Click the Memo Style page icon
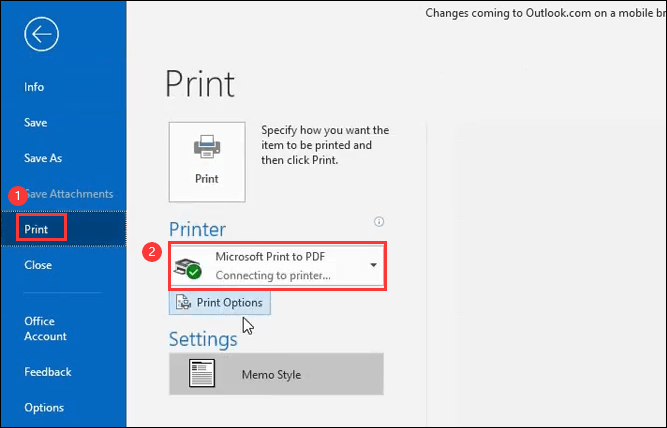This screenshot has height=428, width=667. [202, 374]
